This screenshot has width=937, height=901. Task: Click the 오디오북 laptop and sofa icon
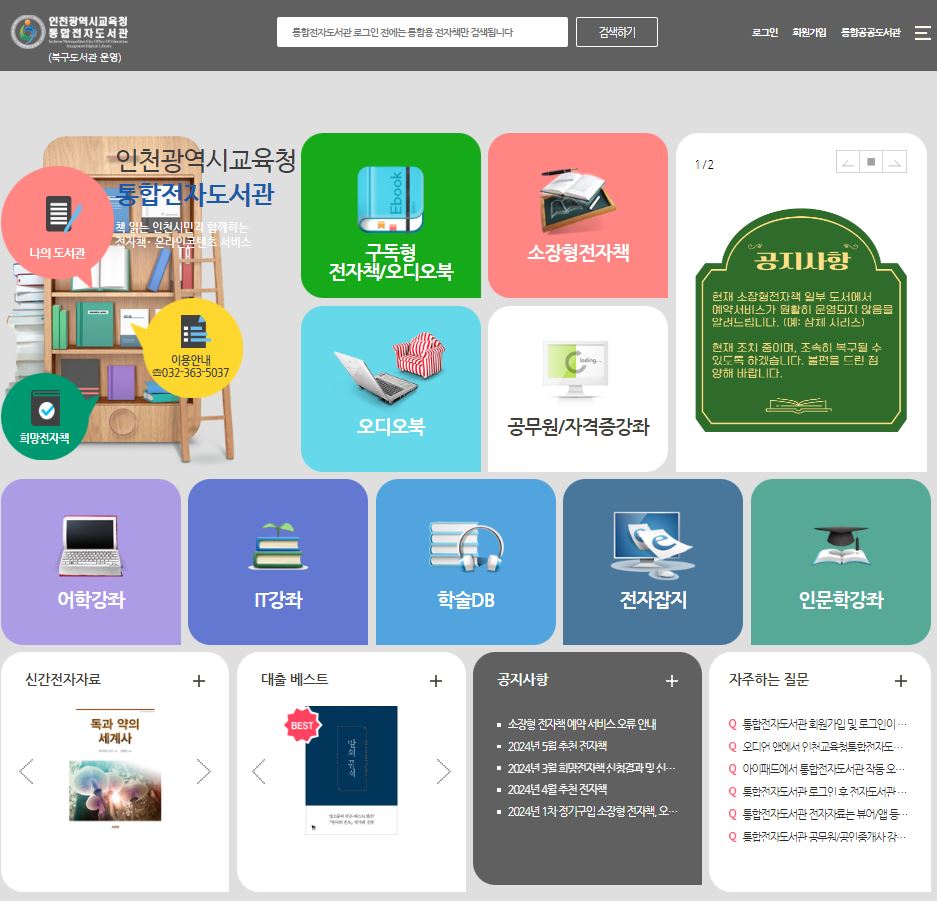click(390, 368)
